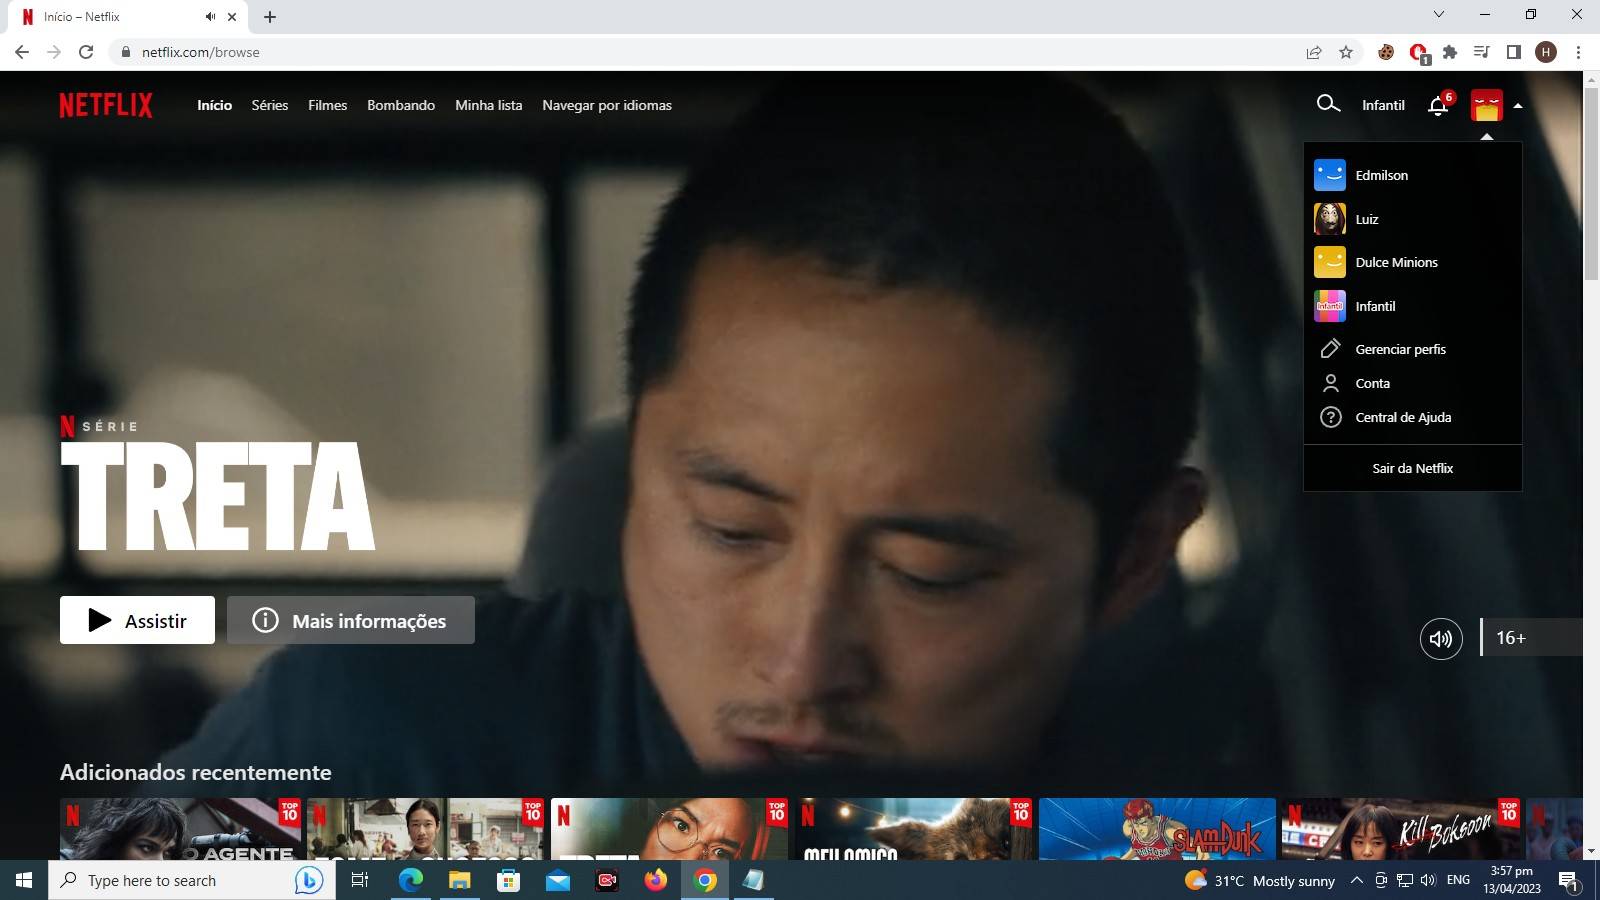Bookmark this page with the star
This screenshot has height=900, width=1600.
pos(1346,52)
